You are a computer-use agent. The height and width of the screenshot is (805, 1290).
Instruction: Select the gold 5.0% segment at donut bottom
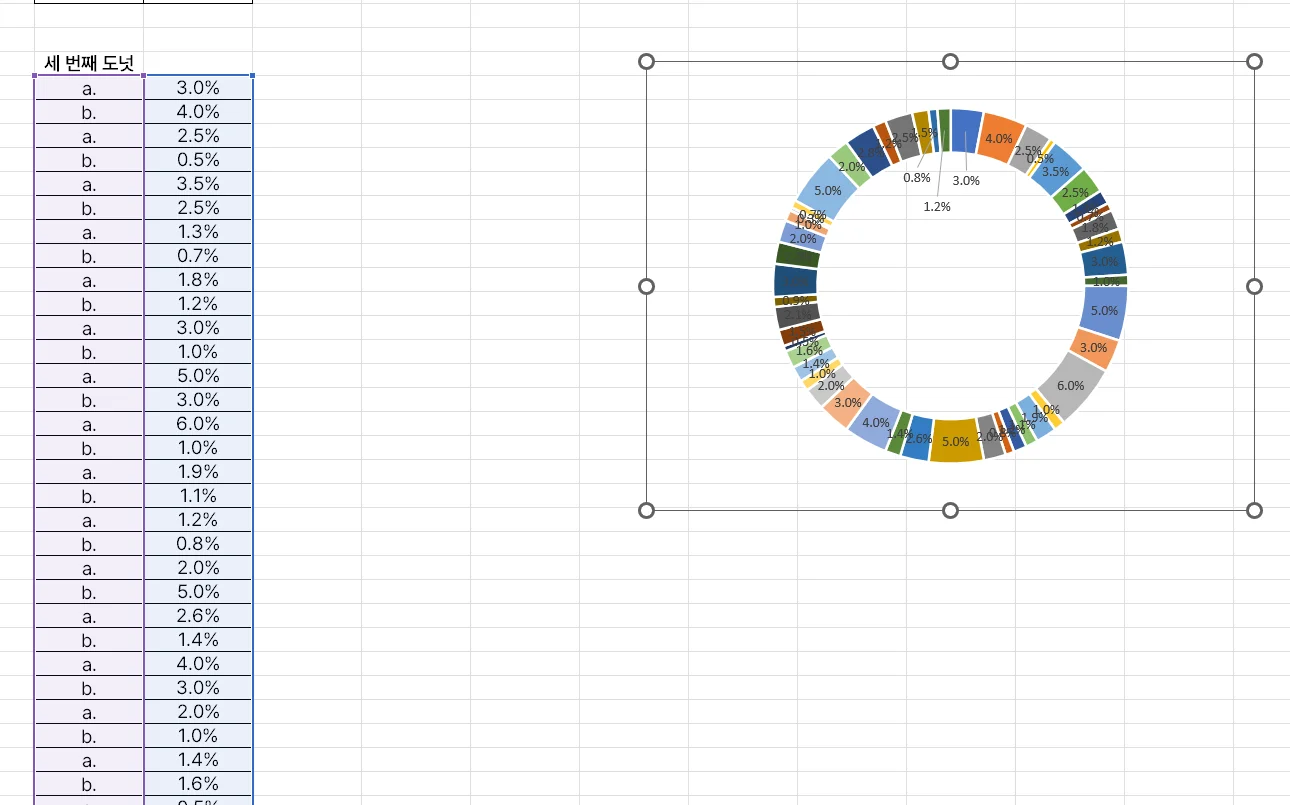click(x=955, y=440)
